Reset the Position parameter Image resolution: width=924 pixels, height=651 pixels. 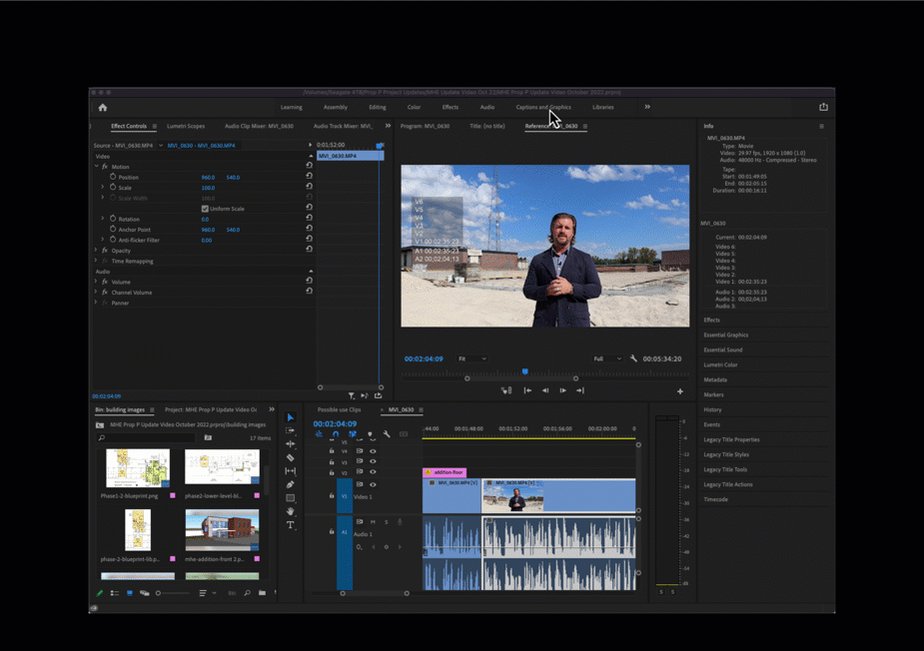309,176
